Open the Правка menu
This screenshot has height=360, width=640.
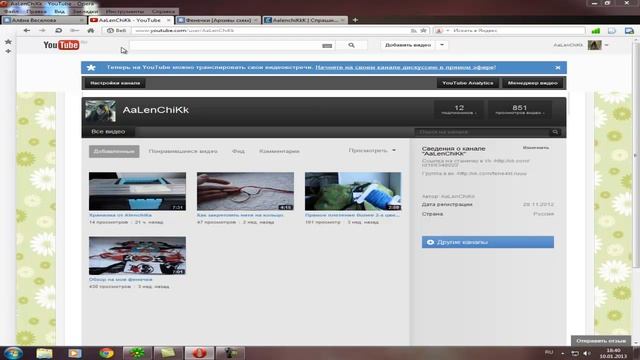36,11
